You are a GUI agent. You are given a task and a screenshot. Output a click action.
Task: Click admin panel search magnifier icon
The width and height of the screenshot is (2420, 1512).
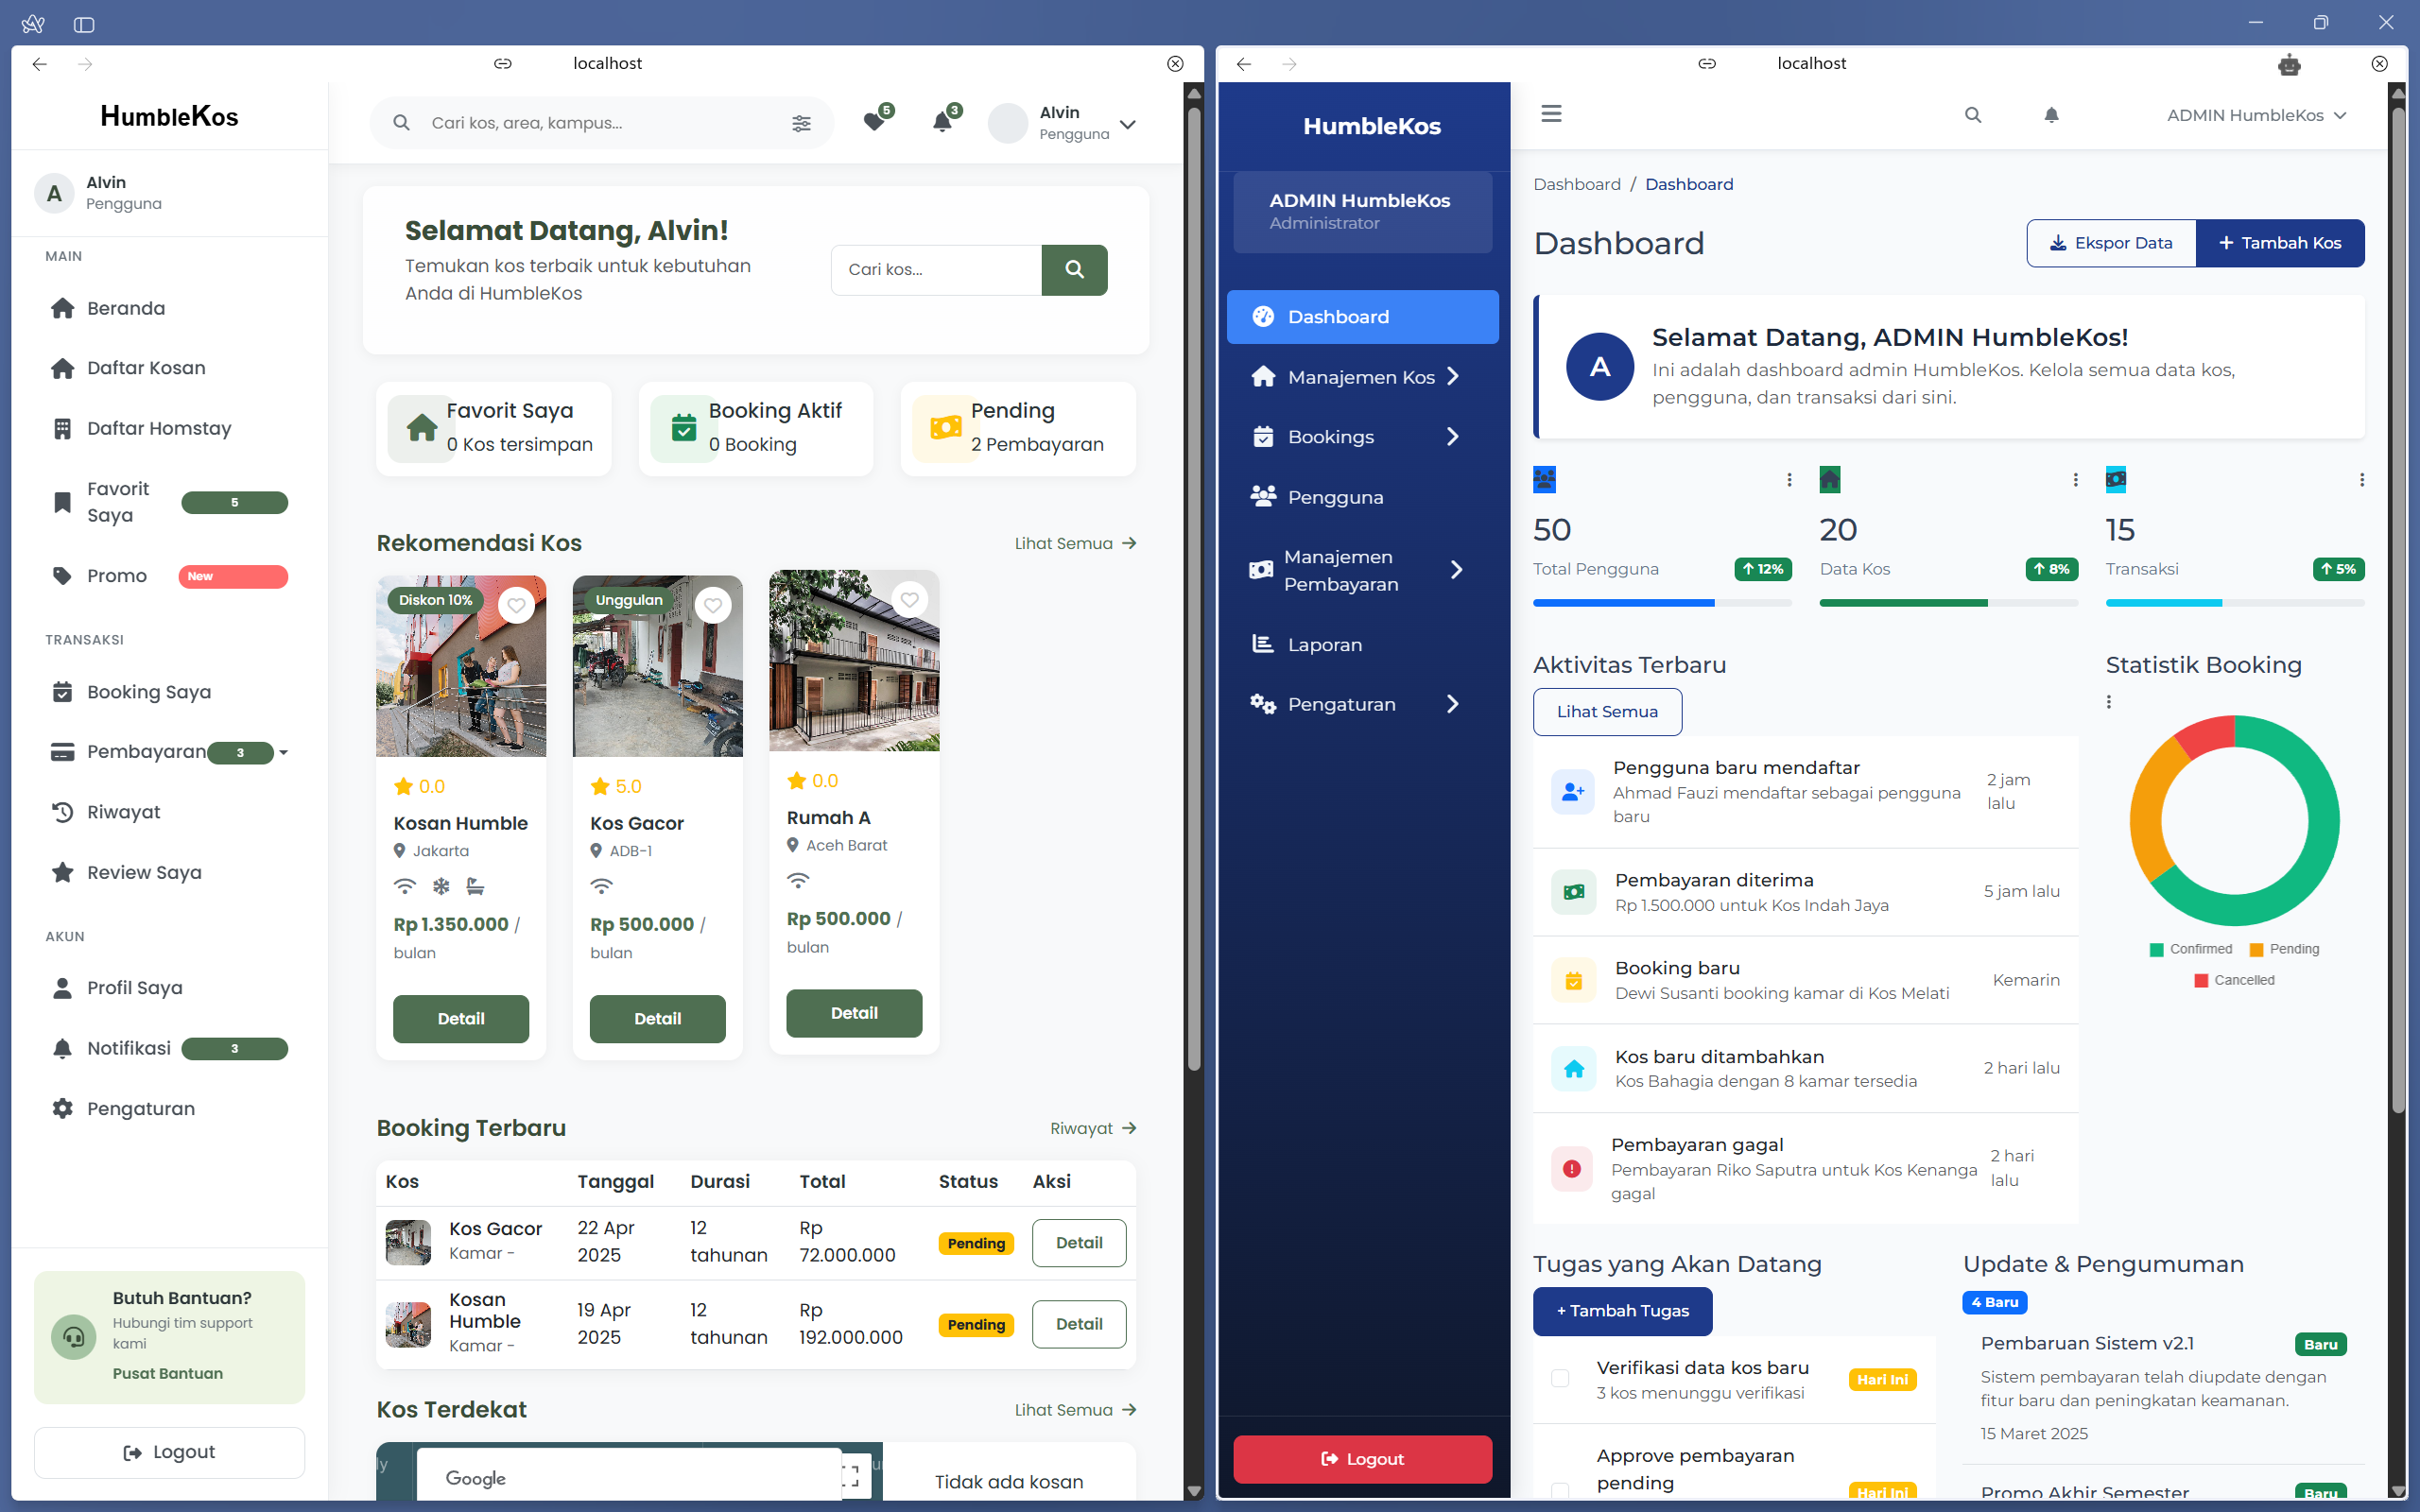(1972, 115)
